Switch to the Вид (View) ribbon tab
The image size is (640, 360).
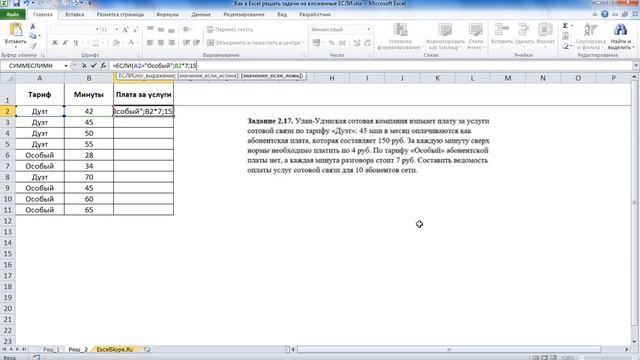tap(282, 14)
